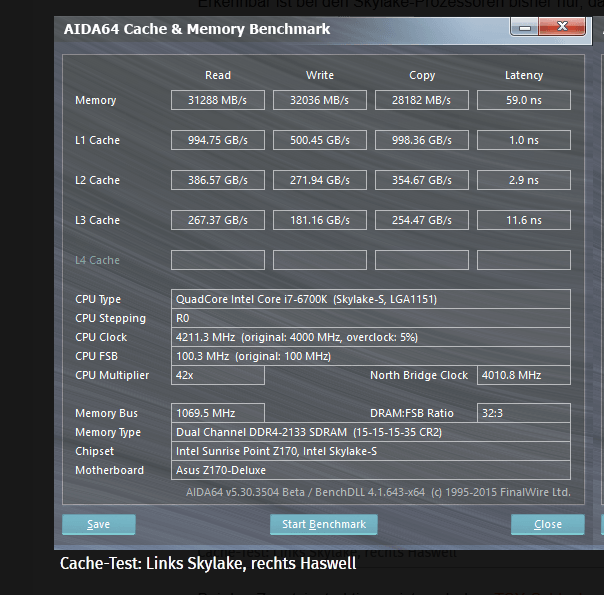Select Memory Read value 31288 MB/s
Viewport: 604px width, 595px height.
tap(218, 100)
